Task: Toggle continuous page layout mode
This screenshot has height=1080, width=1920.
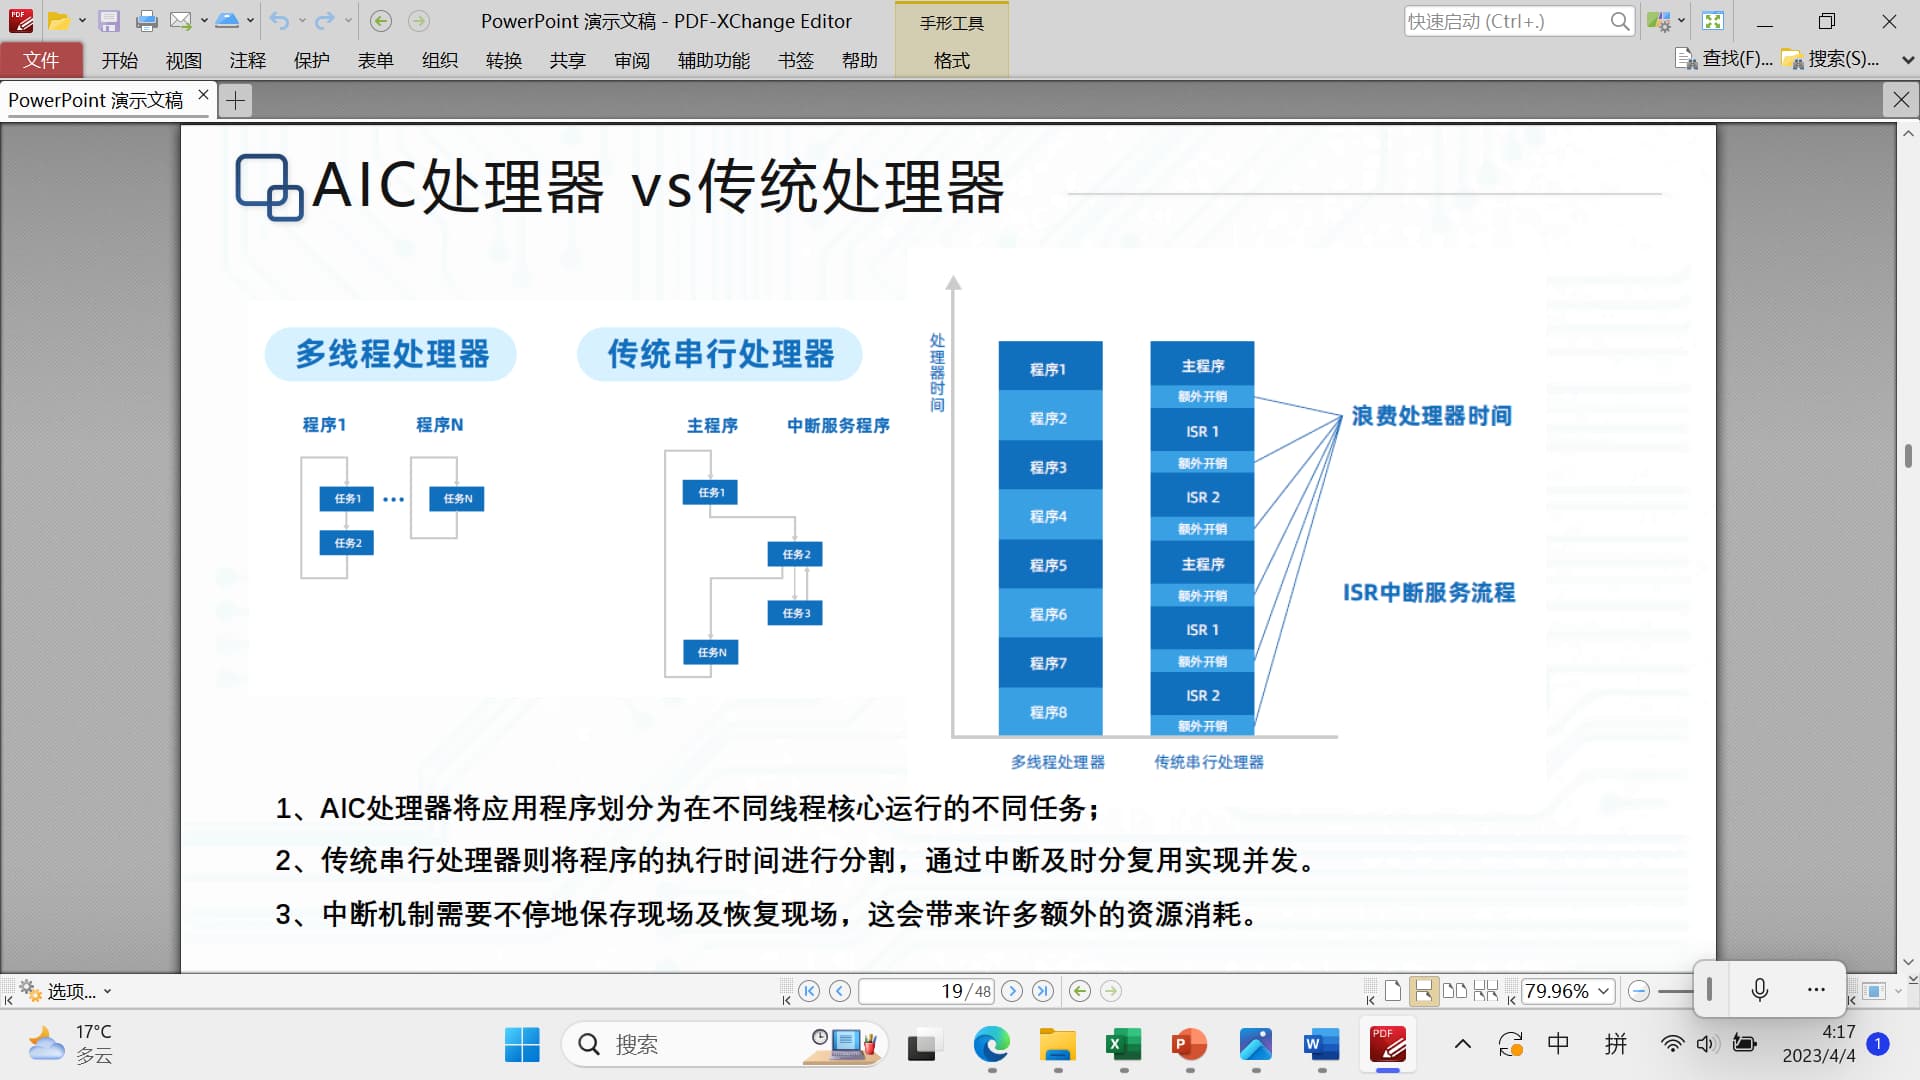Action: (1423, 991)
